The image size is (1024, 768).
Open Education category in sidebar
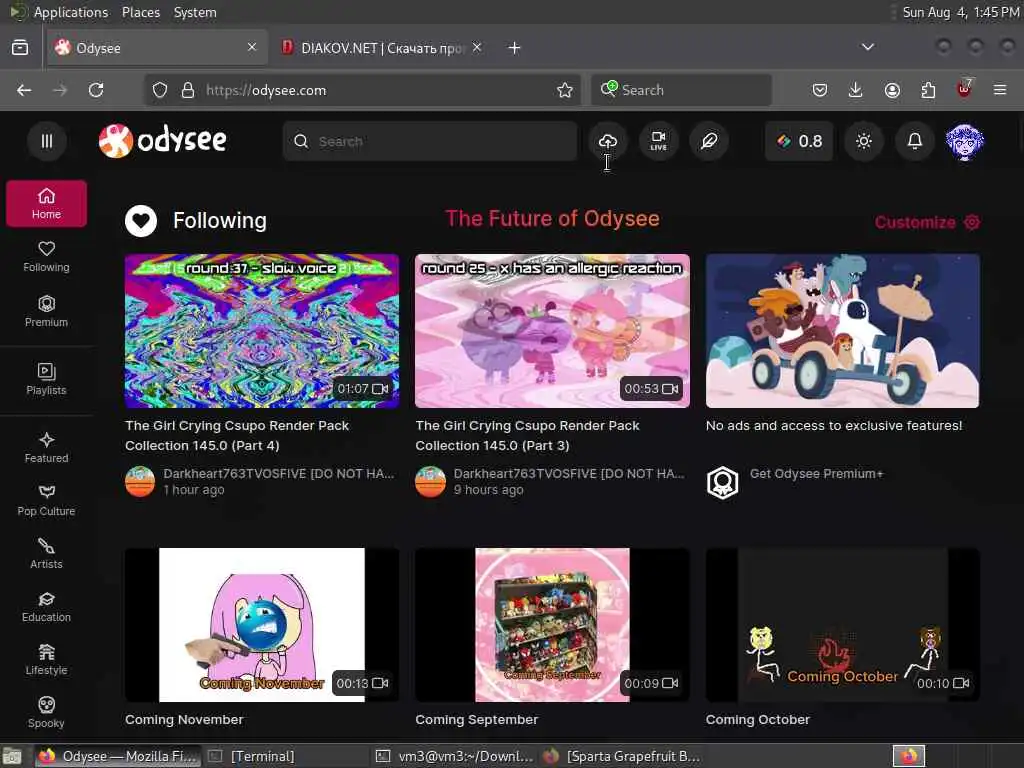click(46, 607)
